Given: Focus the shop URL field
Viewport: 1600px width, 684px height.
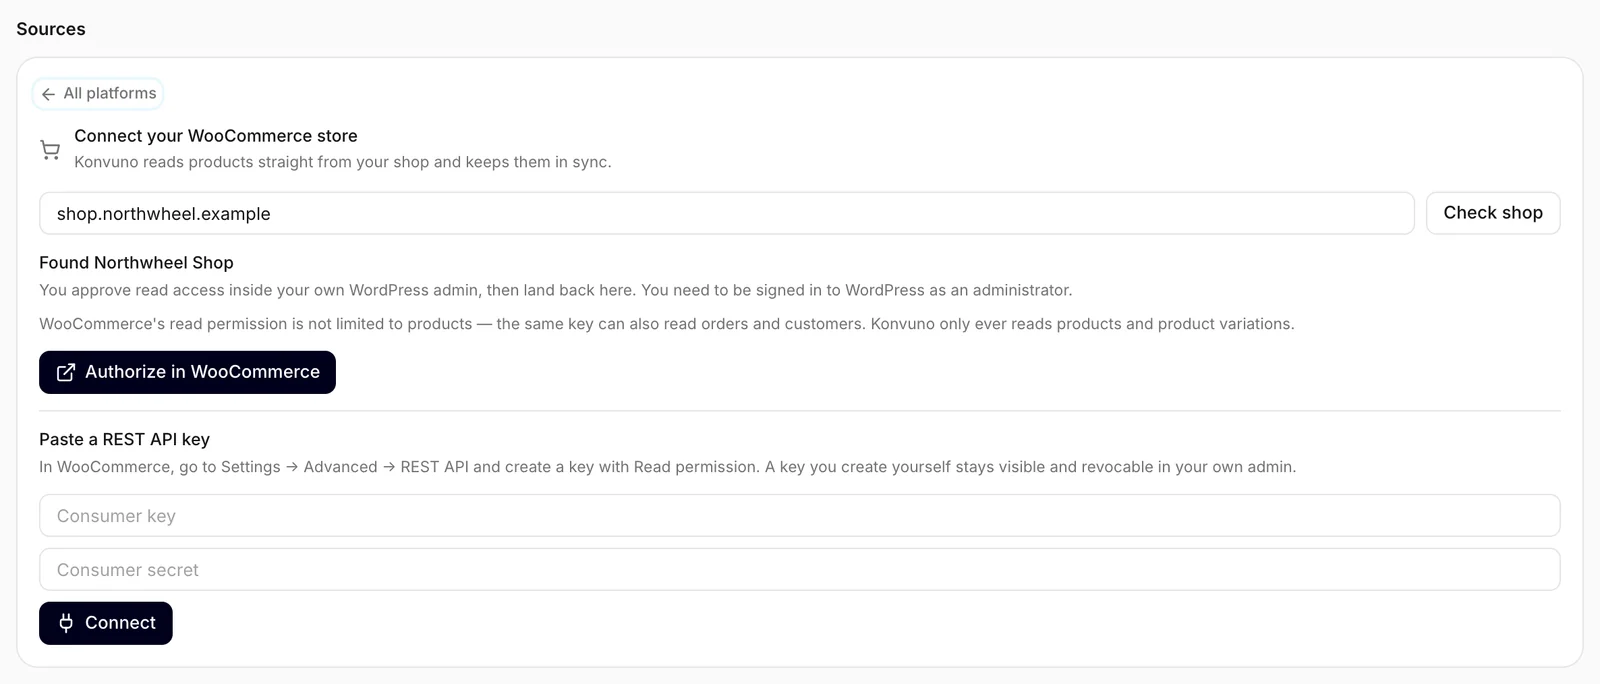Looking at the screenshot, I should click(727, 213).
